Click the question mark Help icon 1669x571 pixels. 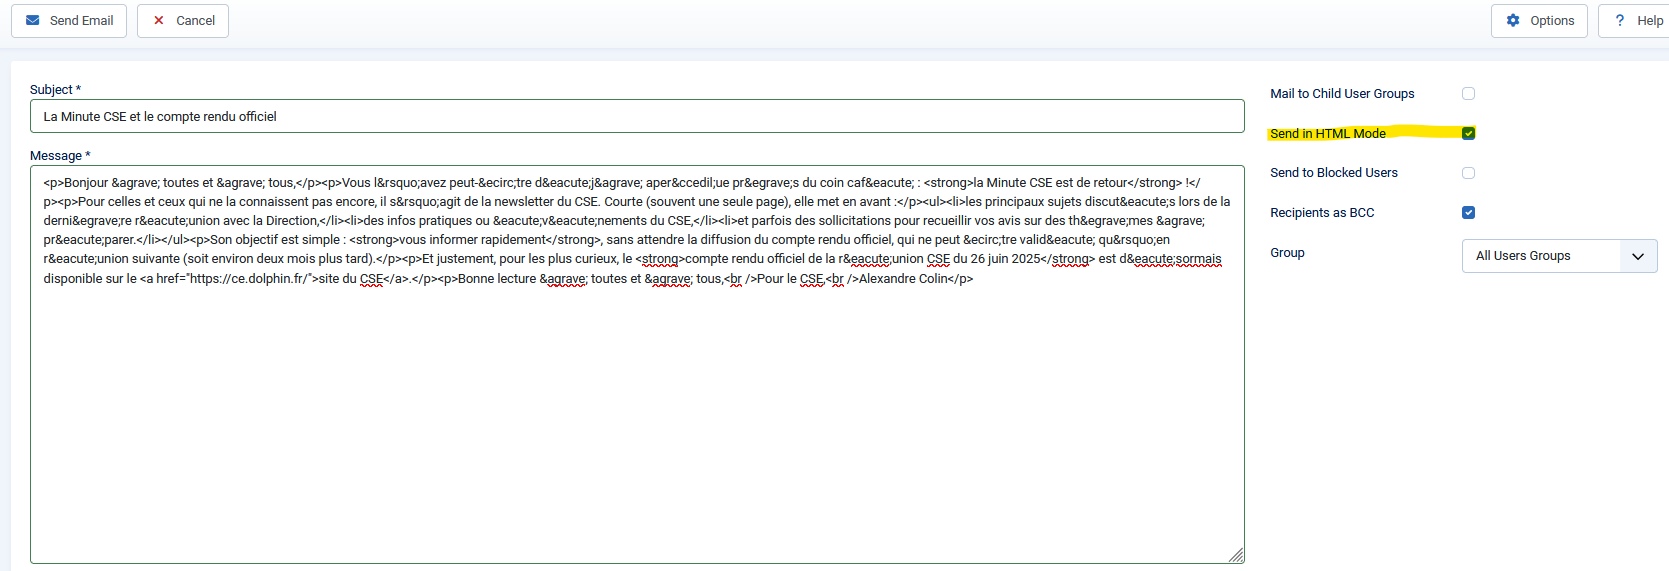[1619, 21]
